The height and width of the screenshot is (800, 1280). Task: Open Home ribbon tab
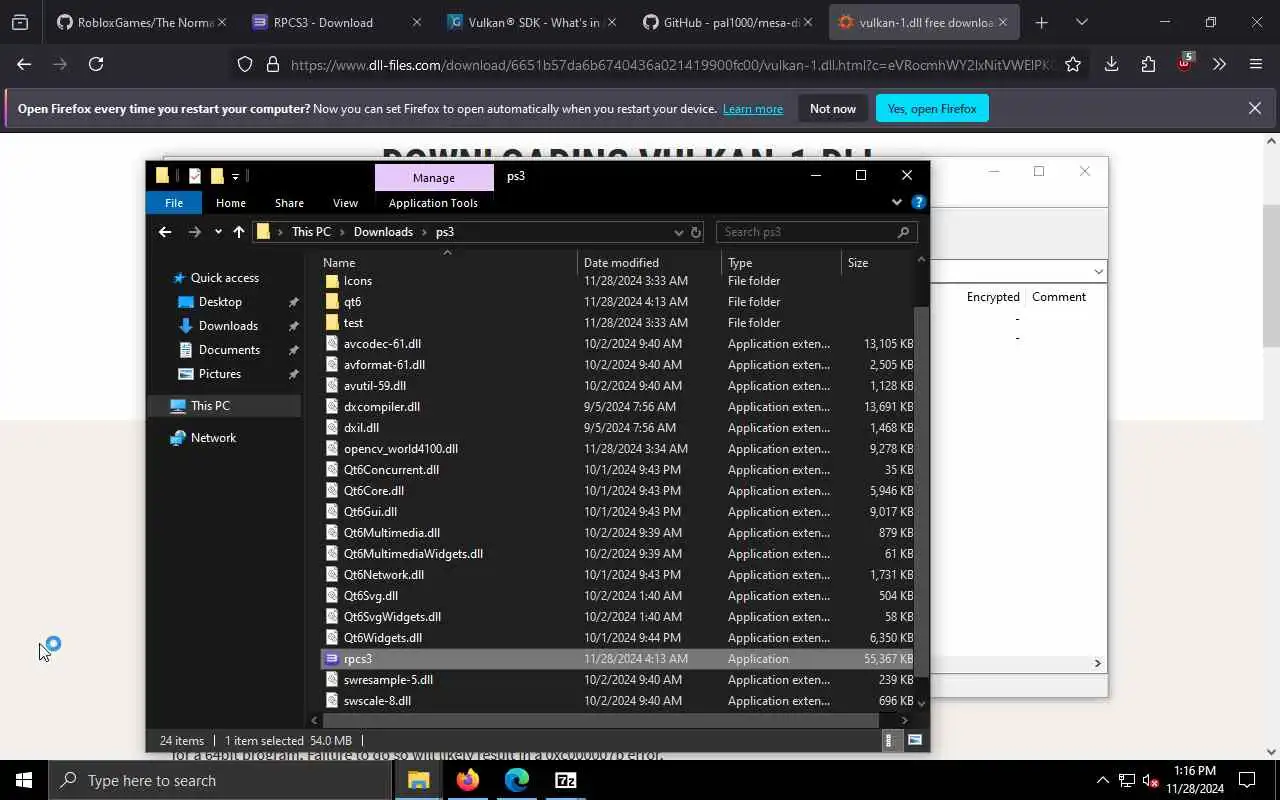pos(231,203)
